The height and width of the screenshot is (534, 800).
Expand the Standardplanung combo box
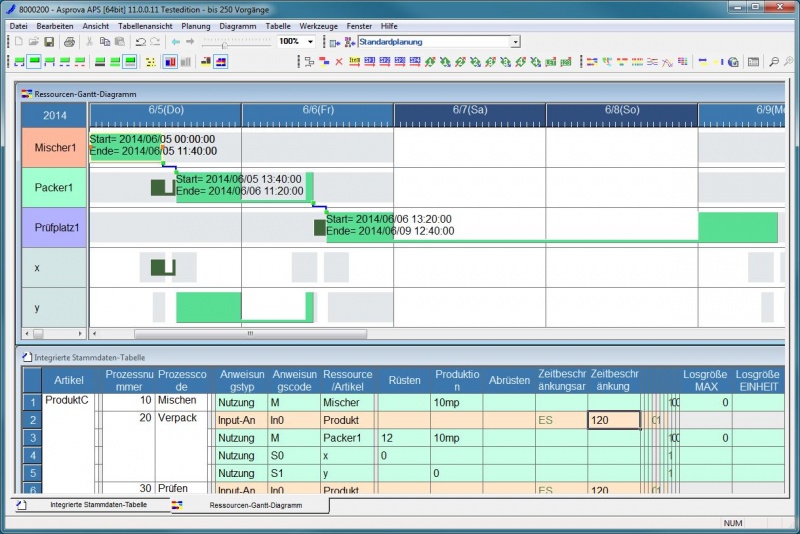pyautogui.click(x=515, y=42)
